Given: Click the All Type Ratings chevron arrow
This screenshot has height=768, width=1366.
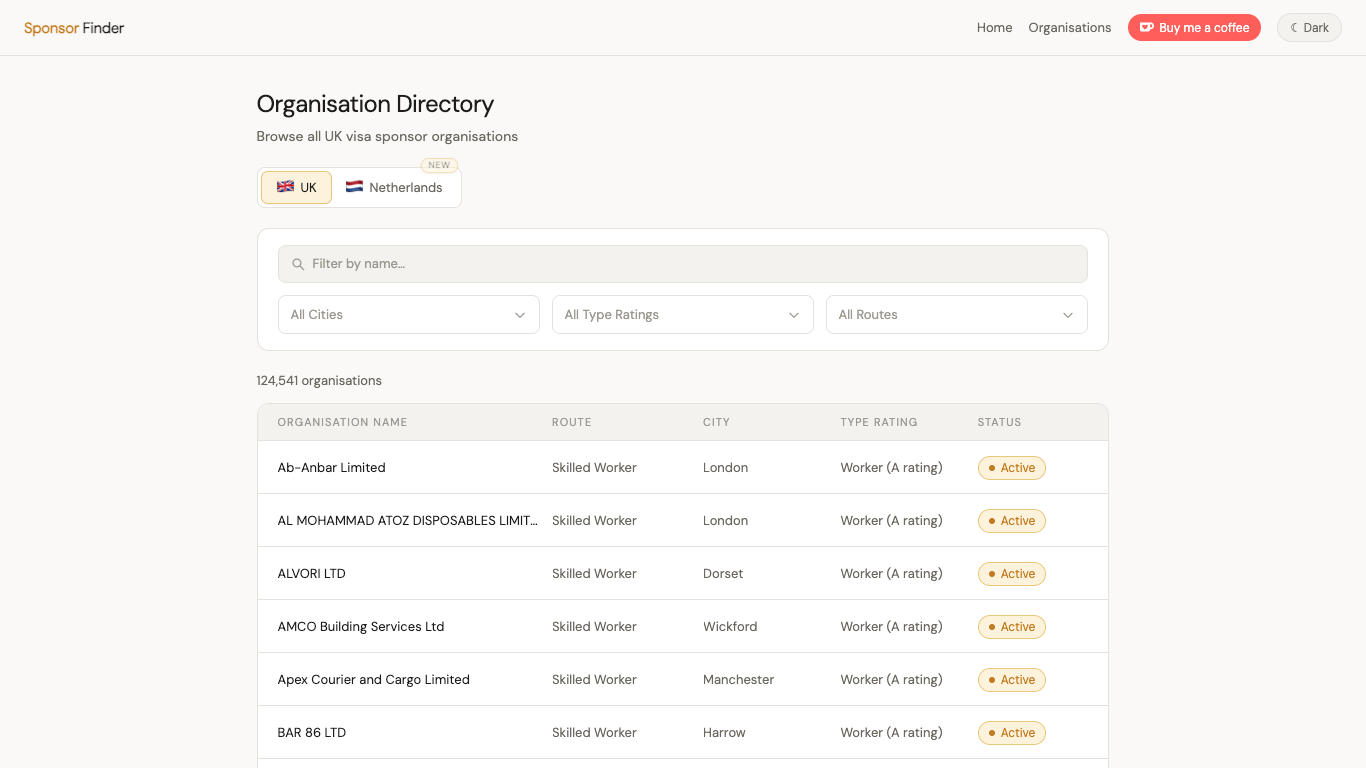Looking at the screenshot, I should (794, 315).
